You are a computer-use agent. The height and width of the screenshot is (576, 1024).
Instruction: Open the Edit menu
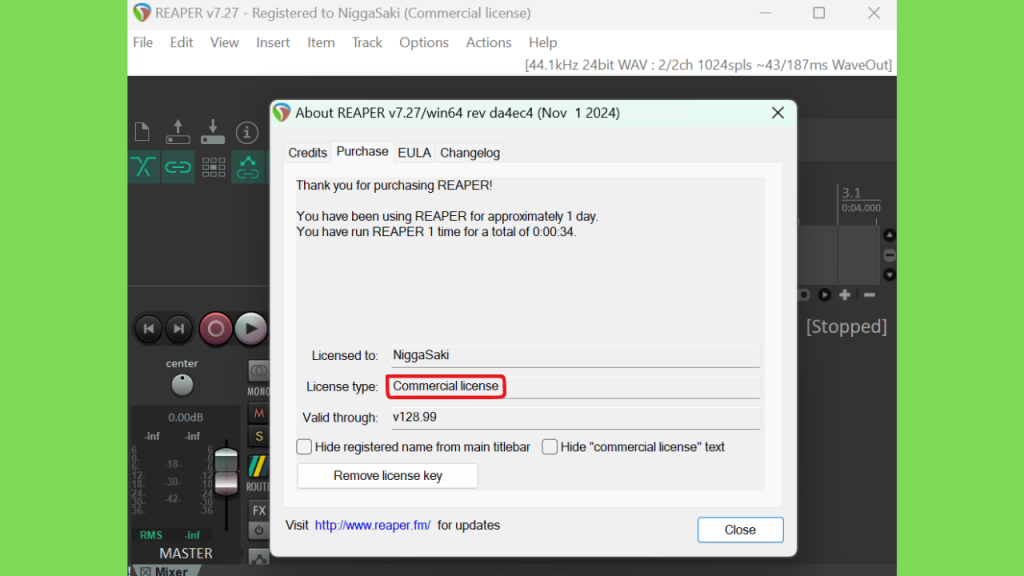pyautogui.click(x=181, y=42)
